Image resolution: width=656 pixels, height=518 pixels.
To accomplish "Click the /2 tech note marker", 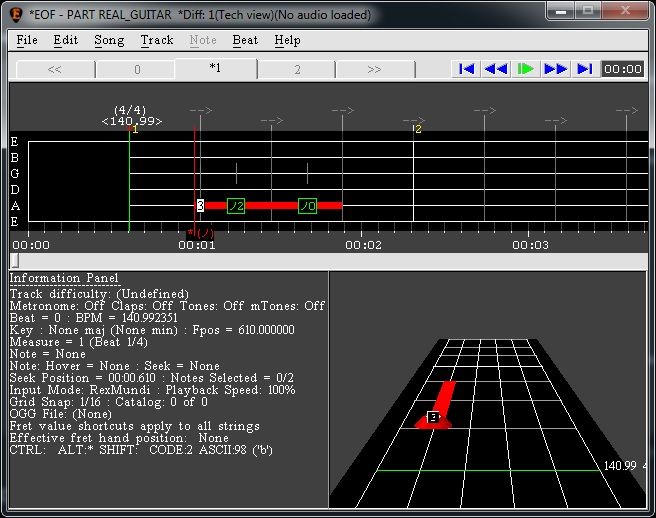I will click(236, 206).
